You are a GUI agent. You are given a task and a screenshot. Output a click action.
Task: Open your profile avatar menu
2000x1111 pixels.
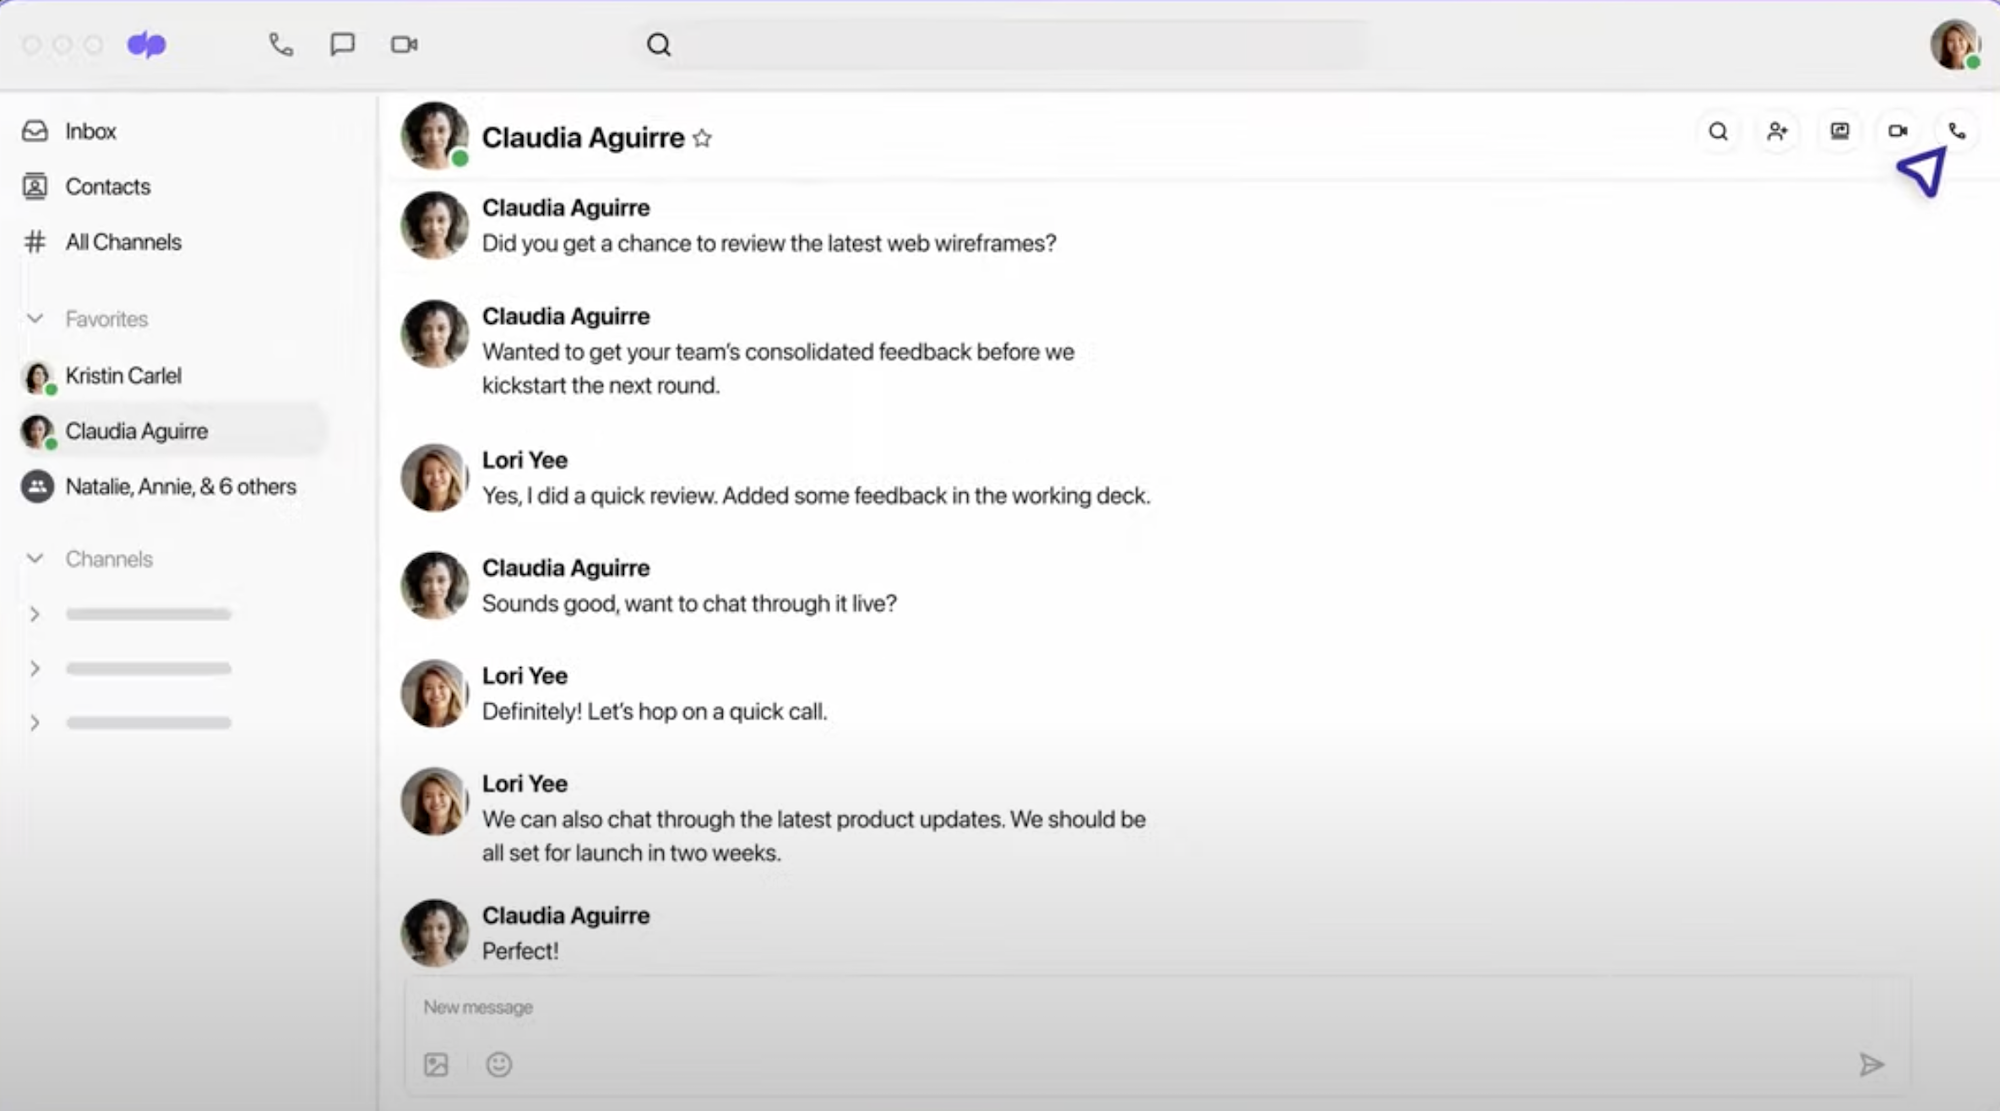[1955, 45]
